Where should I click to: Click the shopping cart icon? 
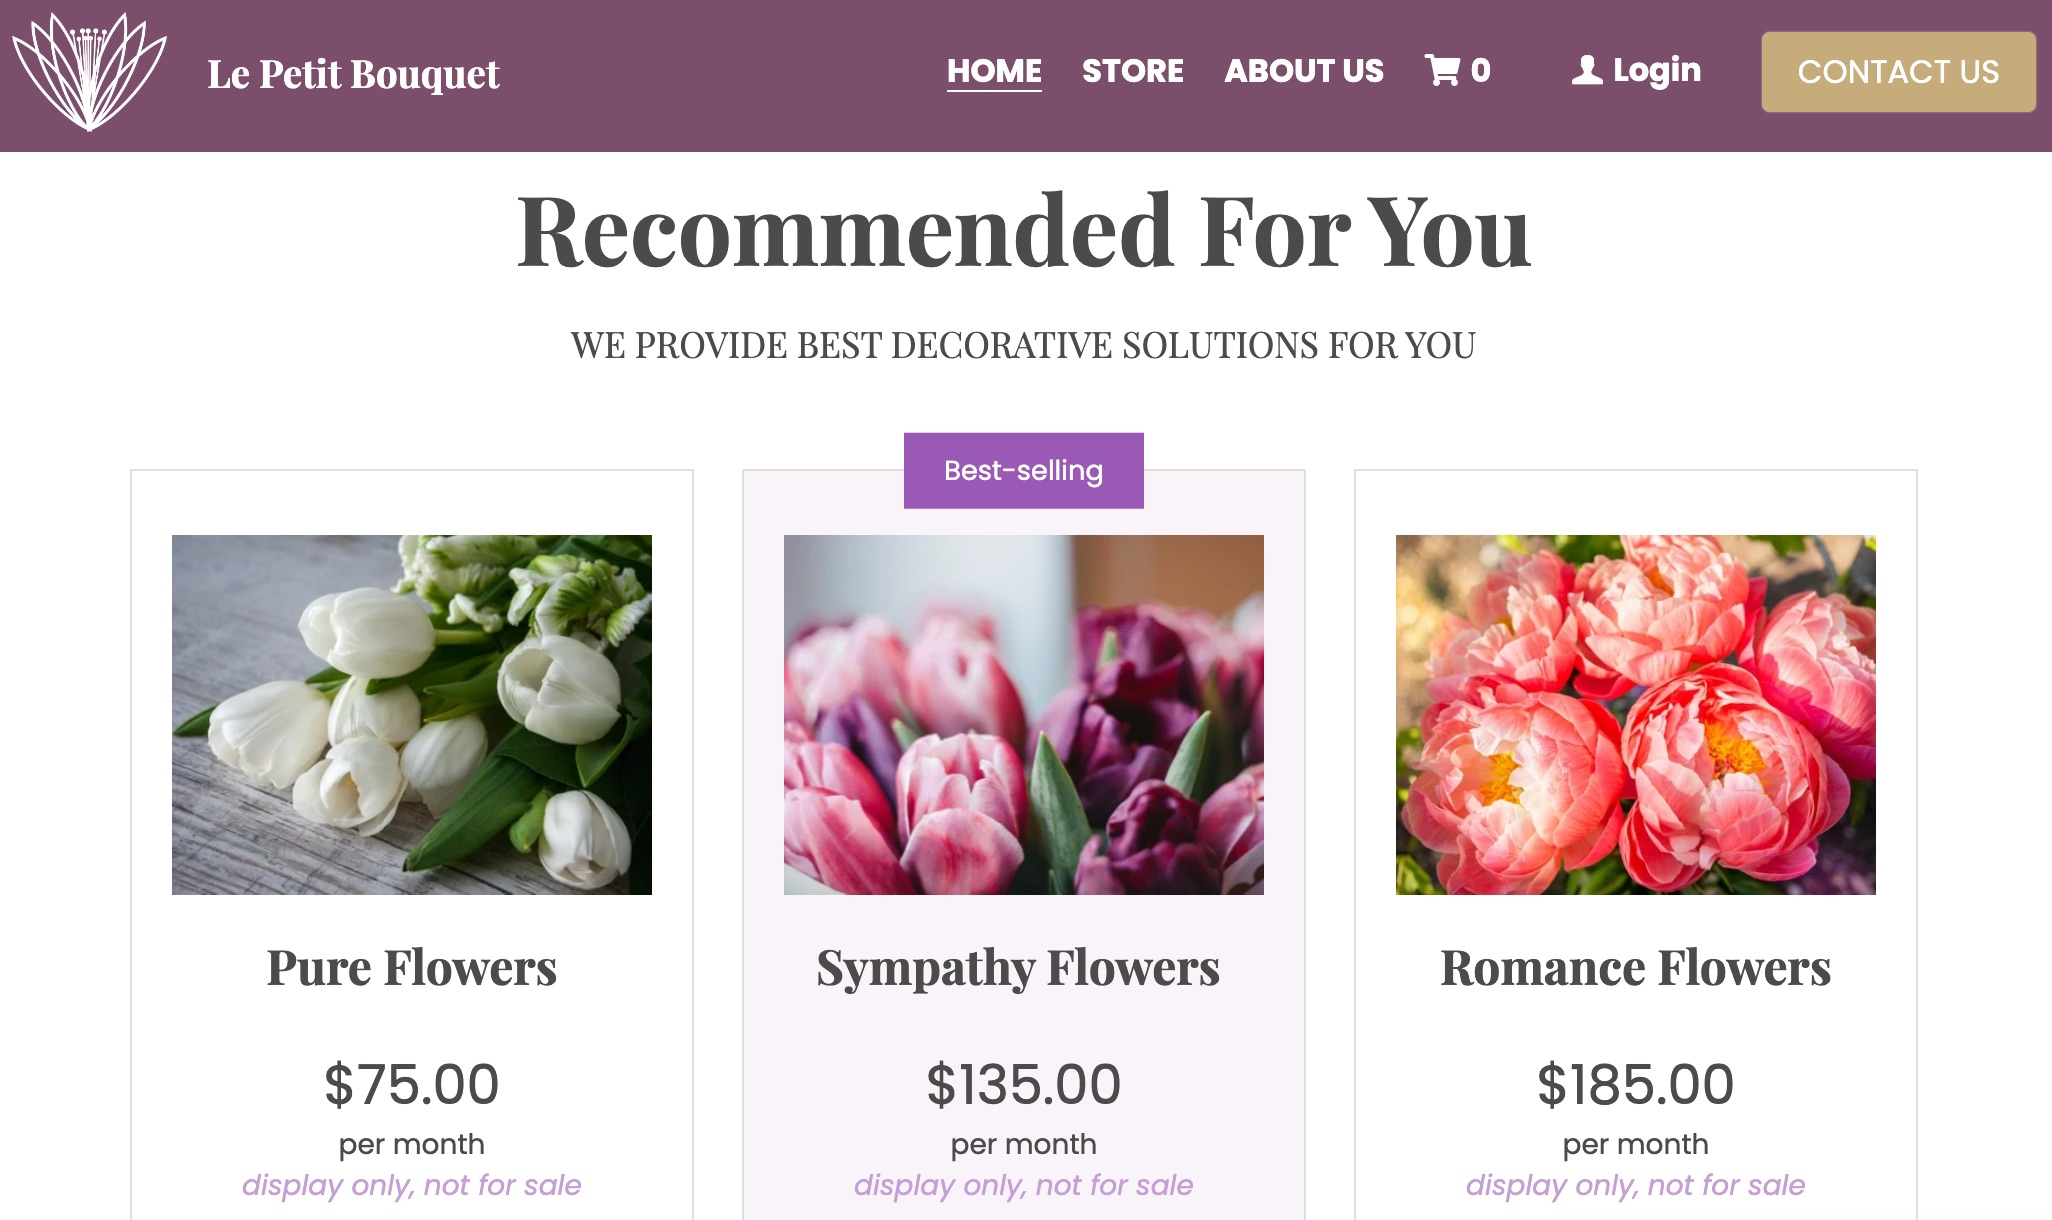pyautogui.click(x=1441, y=70)
